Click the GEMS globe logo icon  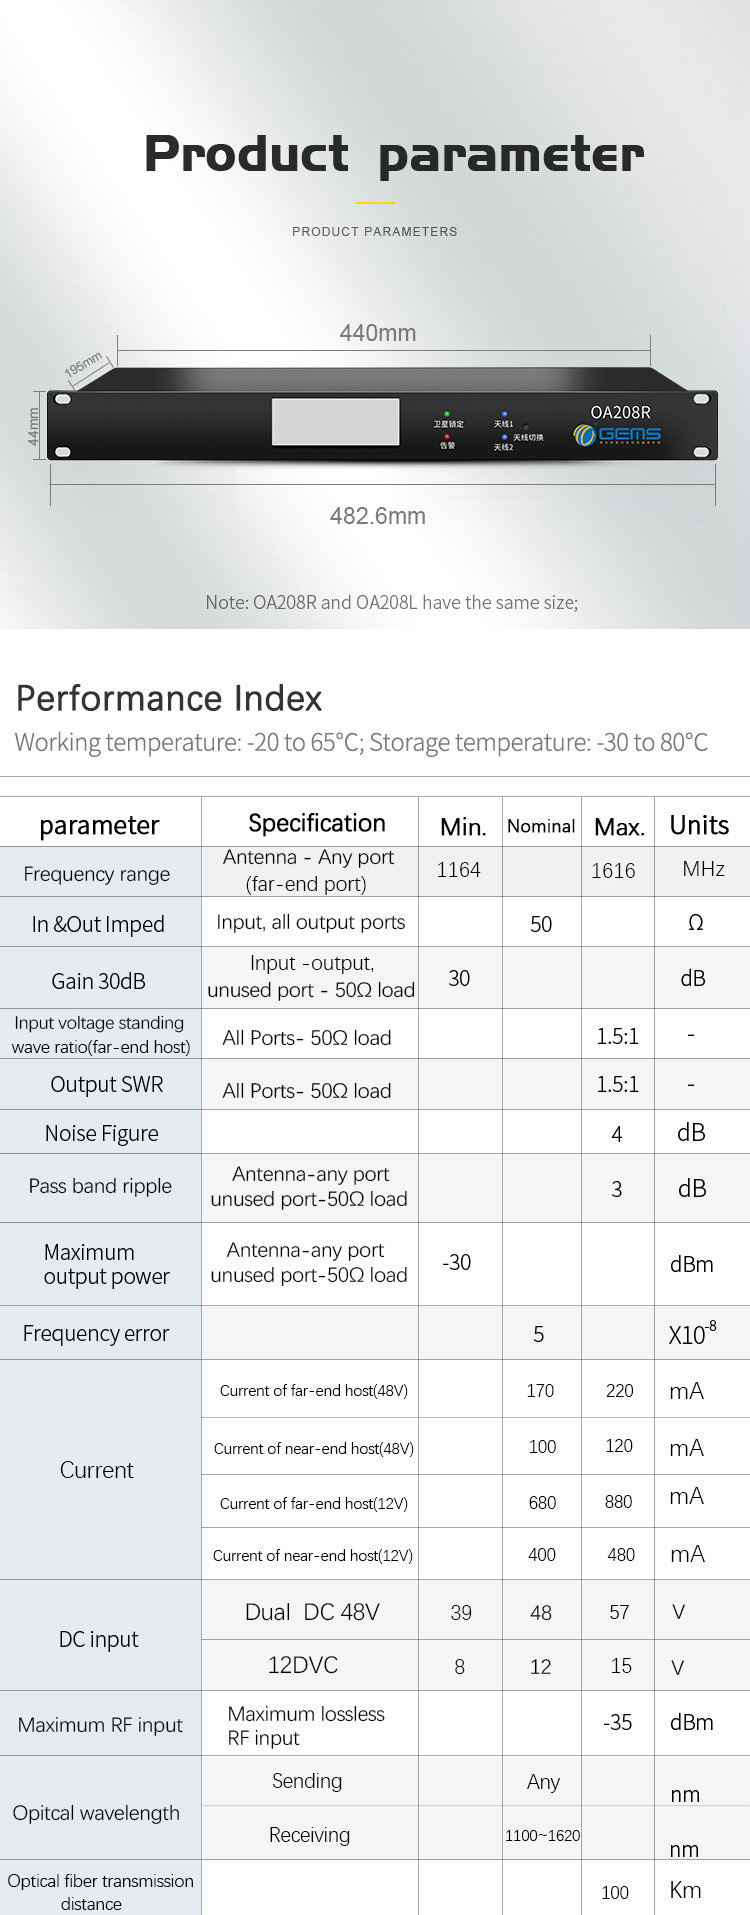584,435
